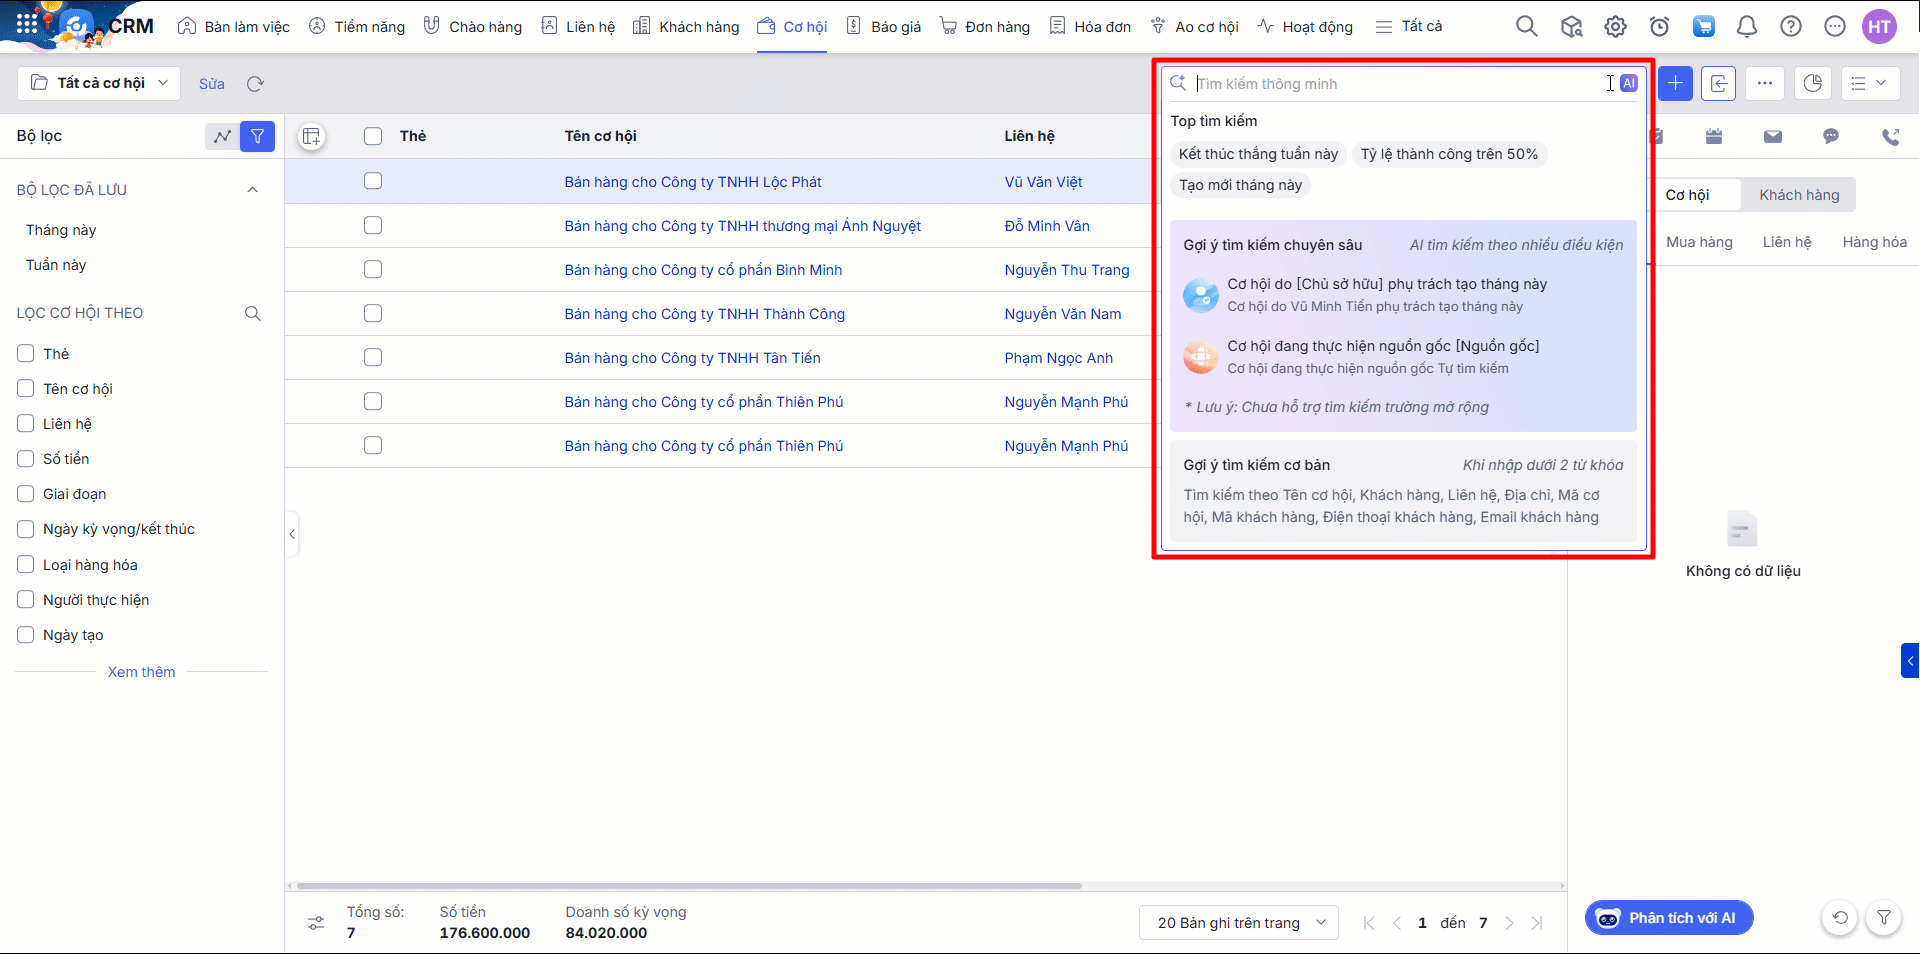
Task: Switch to the Khách hàng tab in right panel
Action: tap(1798, 195)
